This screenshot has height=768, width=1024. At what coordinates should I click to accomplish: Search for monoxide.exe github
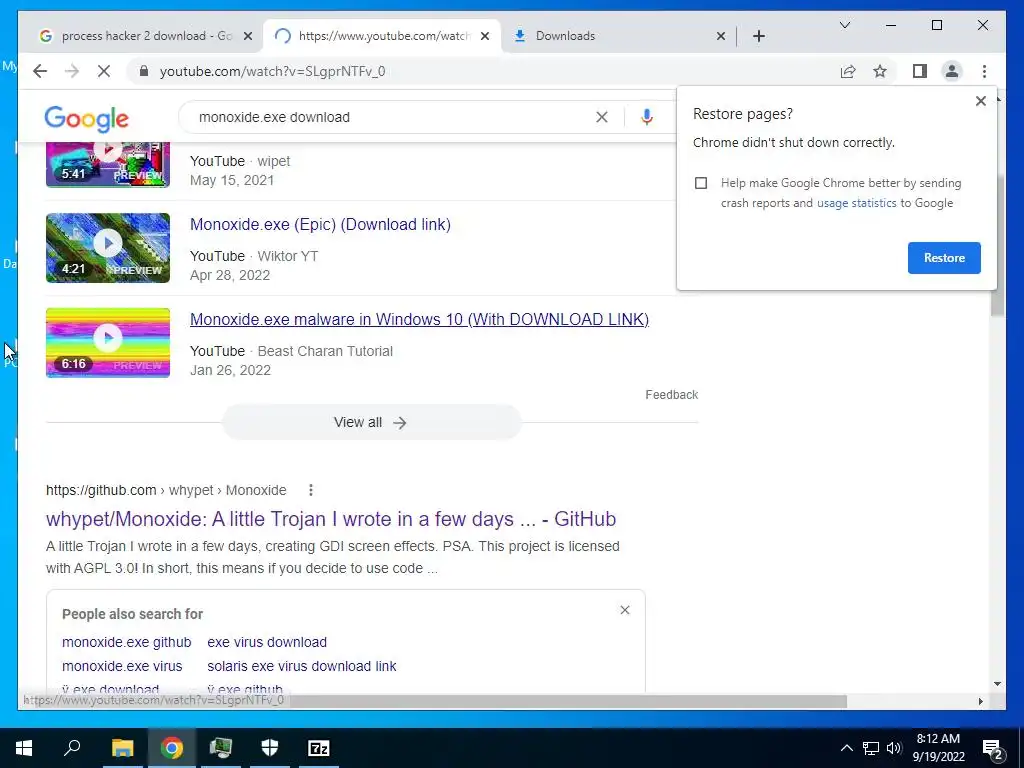point(127,642)
